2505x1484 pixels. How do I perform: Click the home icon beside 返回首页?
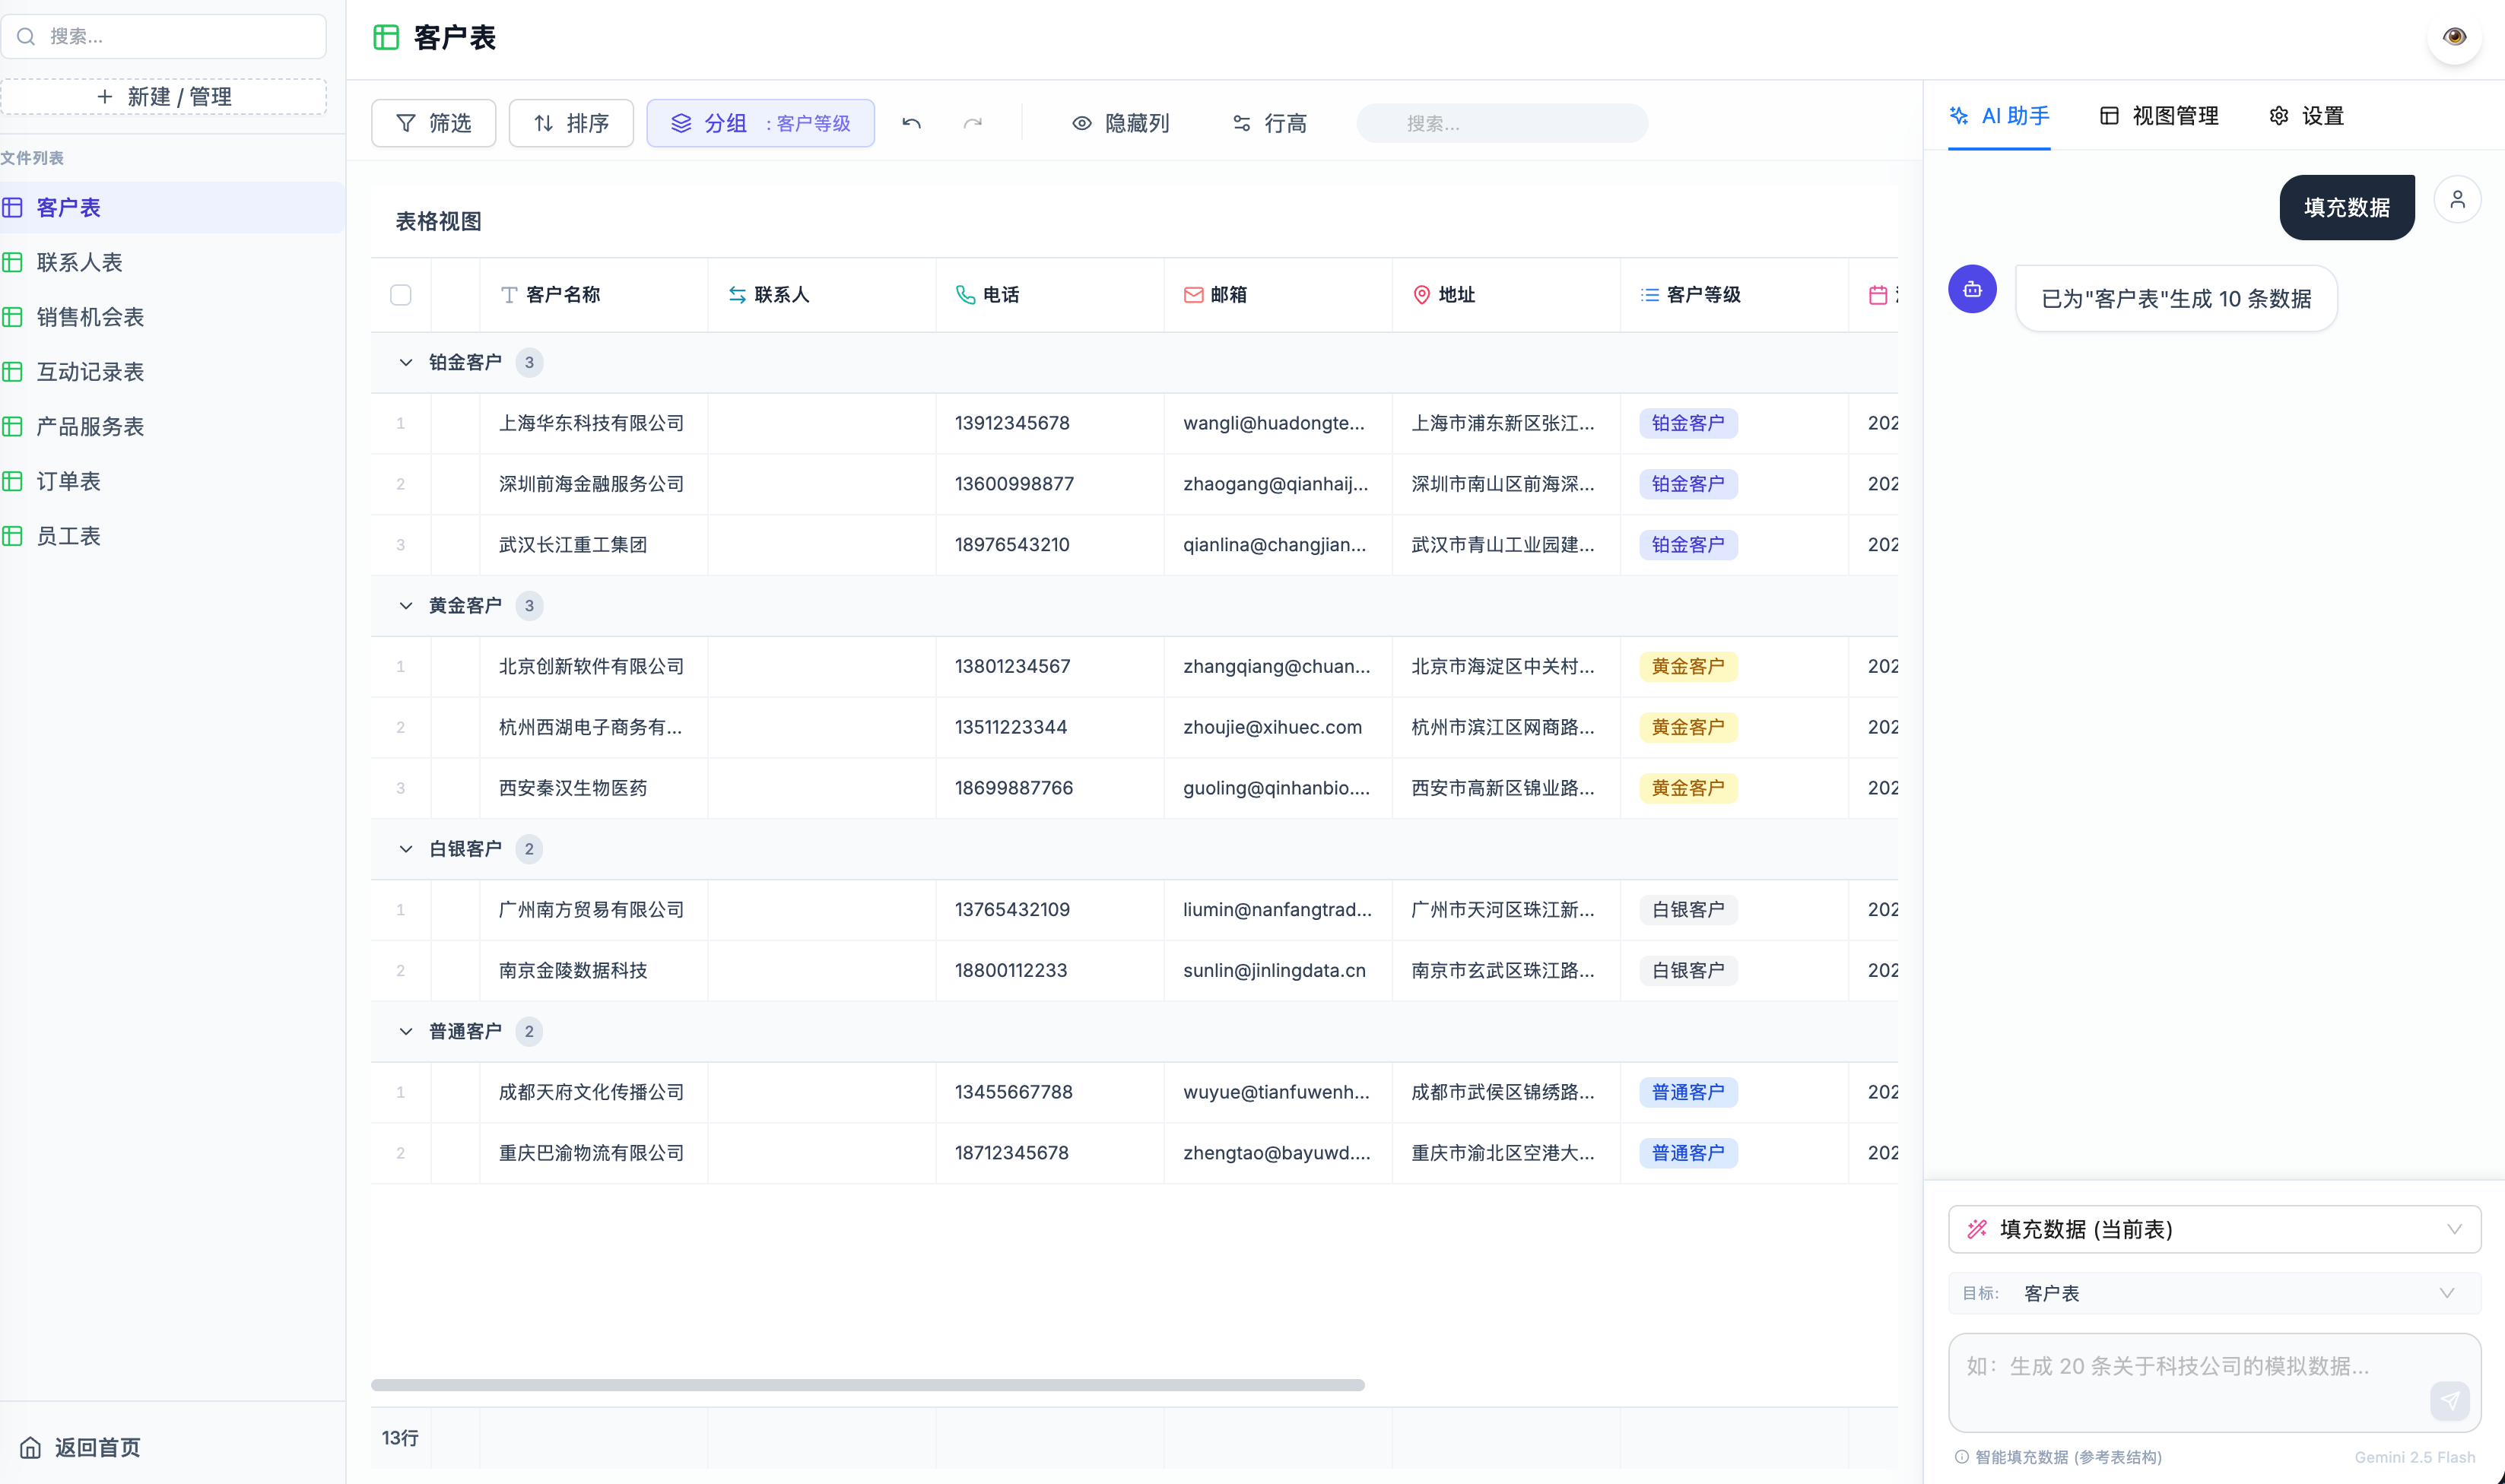pyautogui.click(x=31, y=1447)
